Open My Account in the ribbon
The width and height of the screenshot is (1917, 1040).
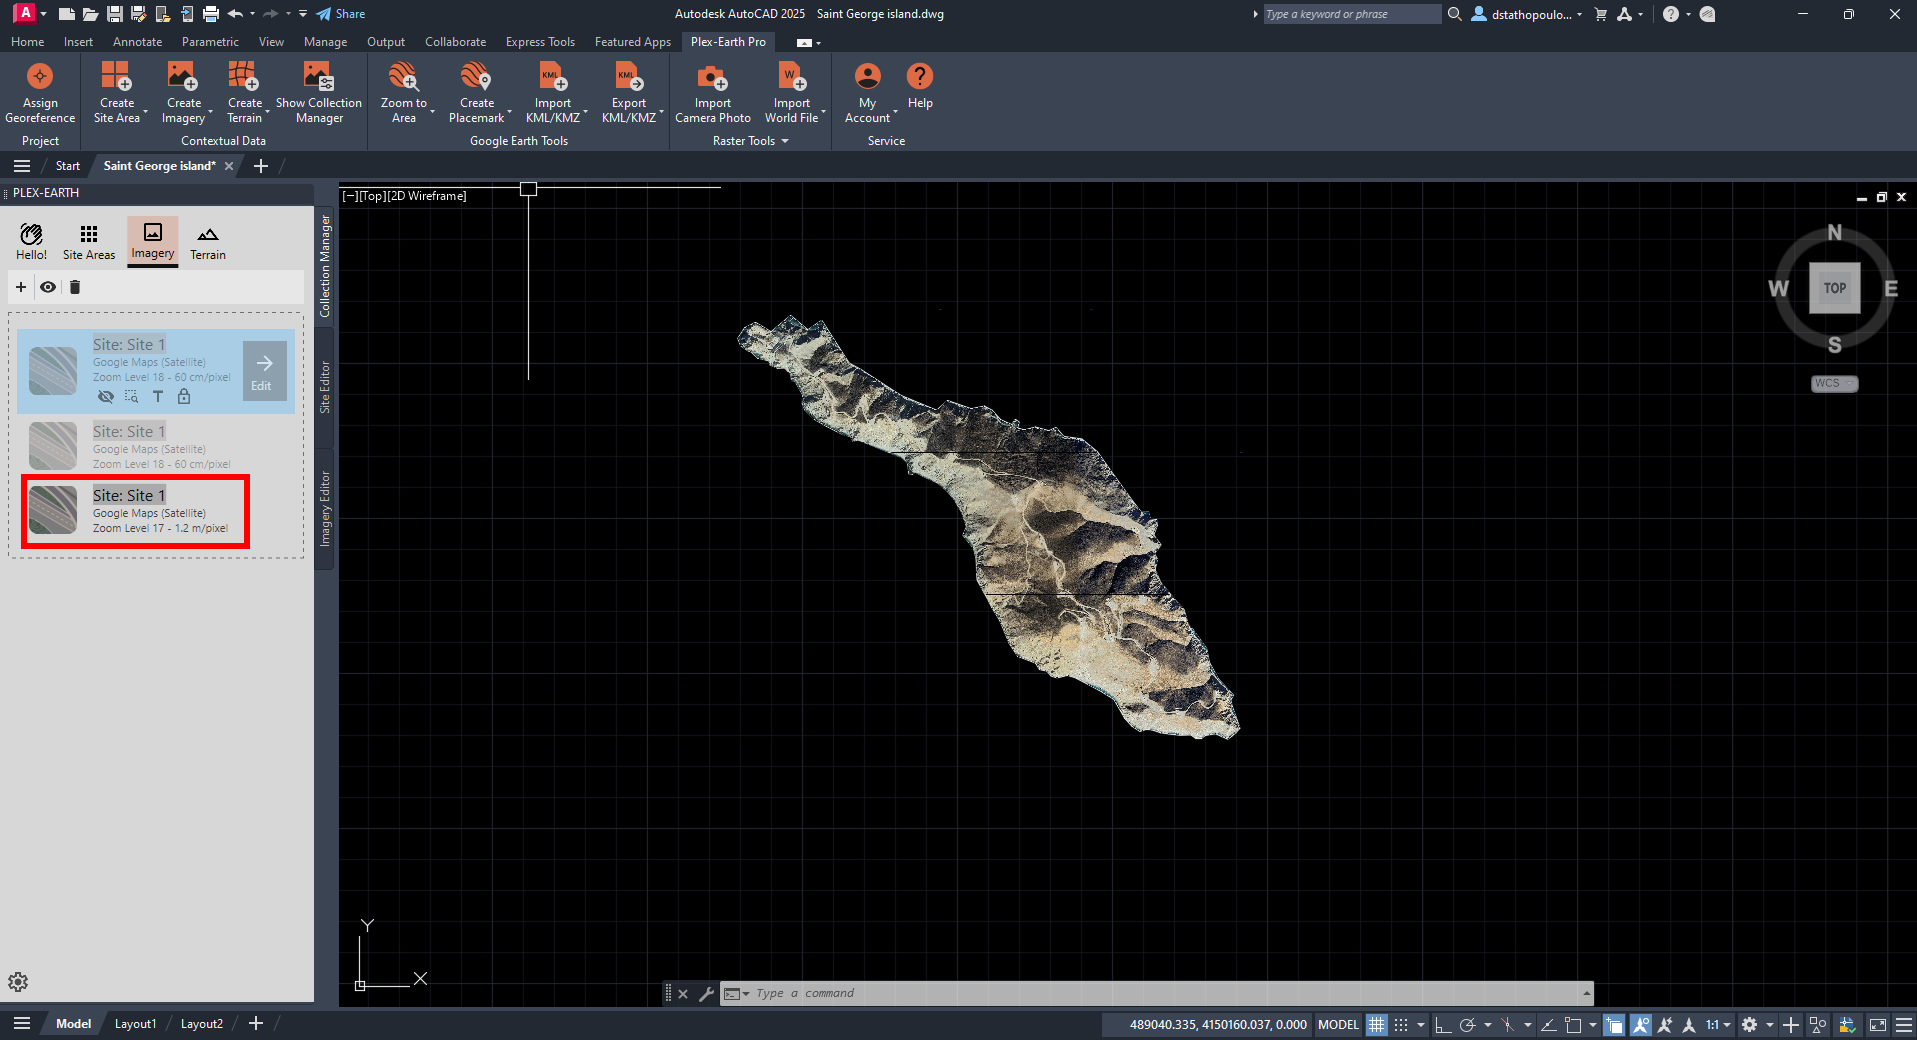[x=867, y=91]
